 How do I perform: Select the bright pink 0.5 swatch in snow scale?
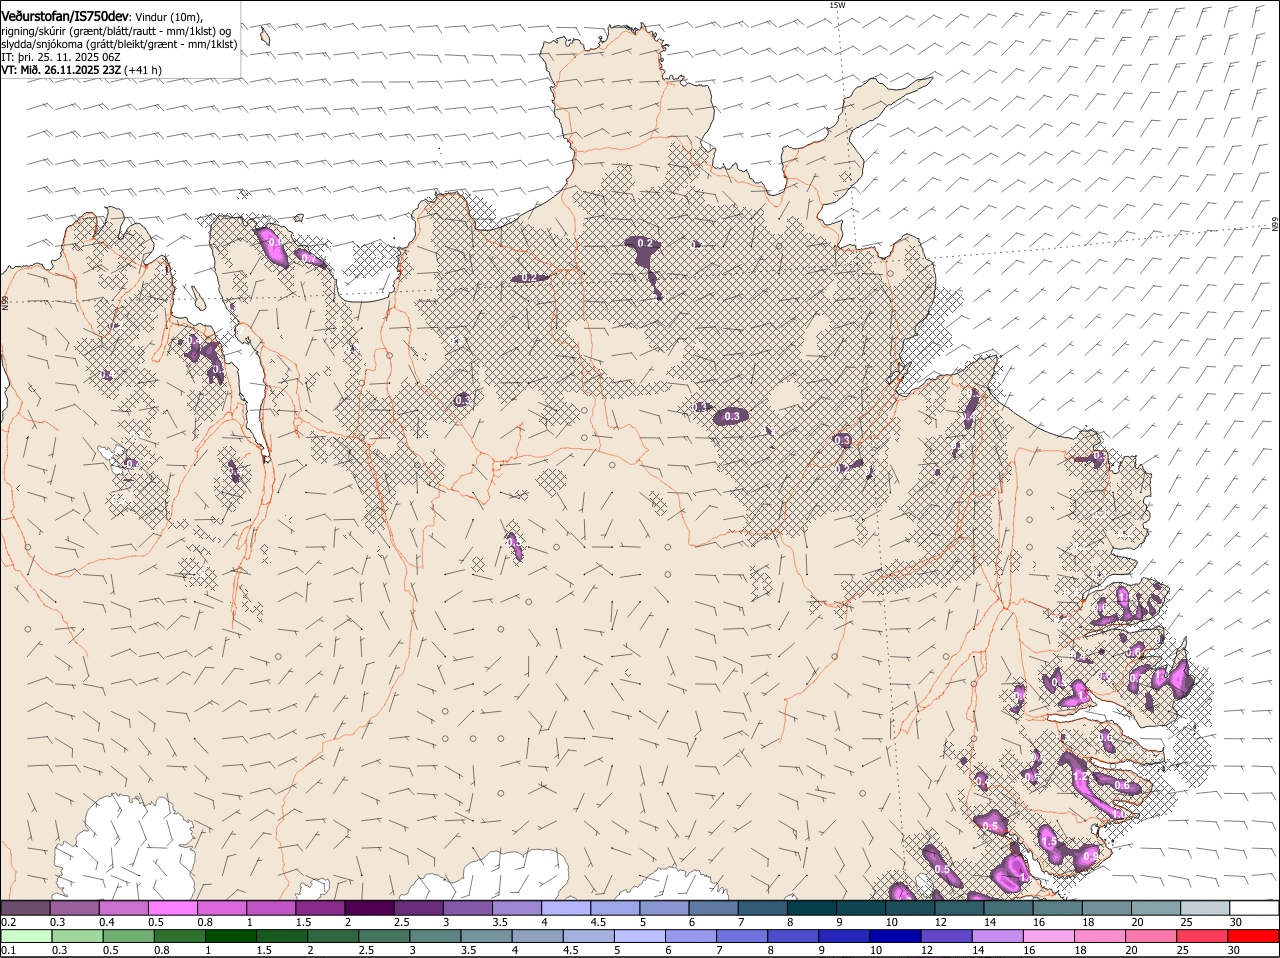(172, 907)
